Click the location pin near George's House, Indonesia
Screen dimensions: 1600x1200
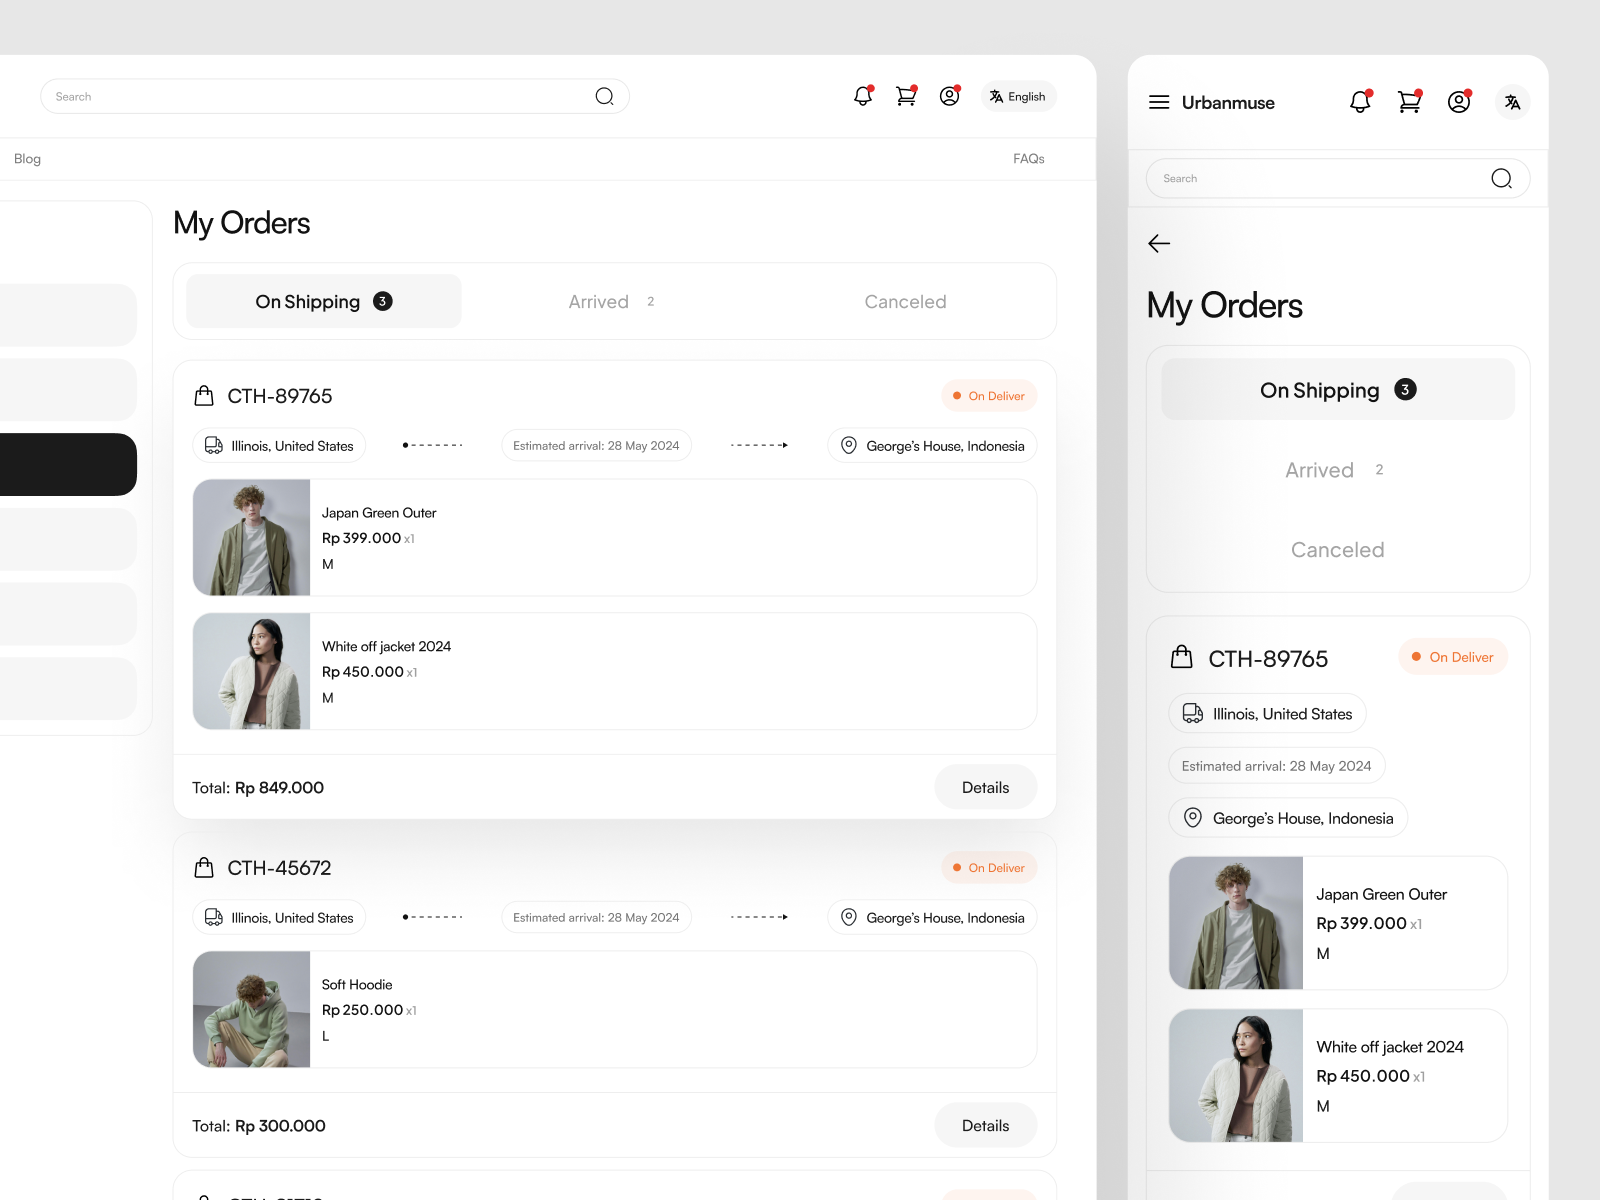point(848,445)
